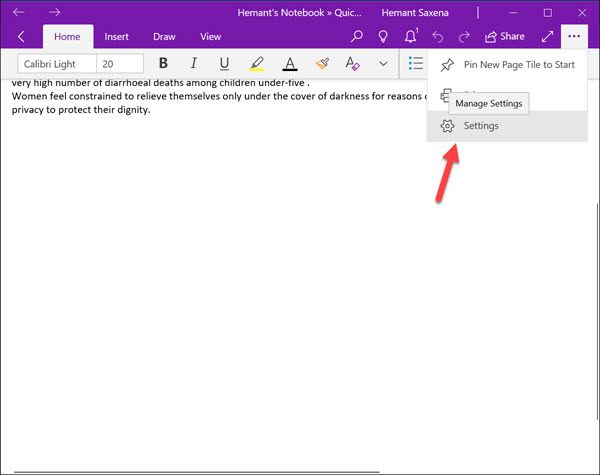Select Pin New Page Tile to Start

507,65
